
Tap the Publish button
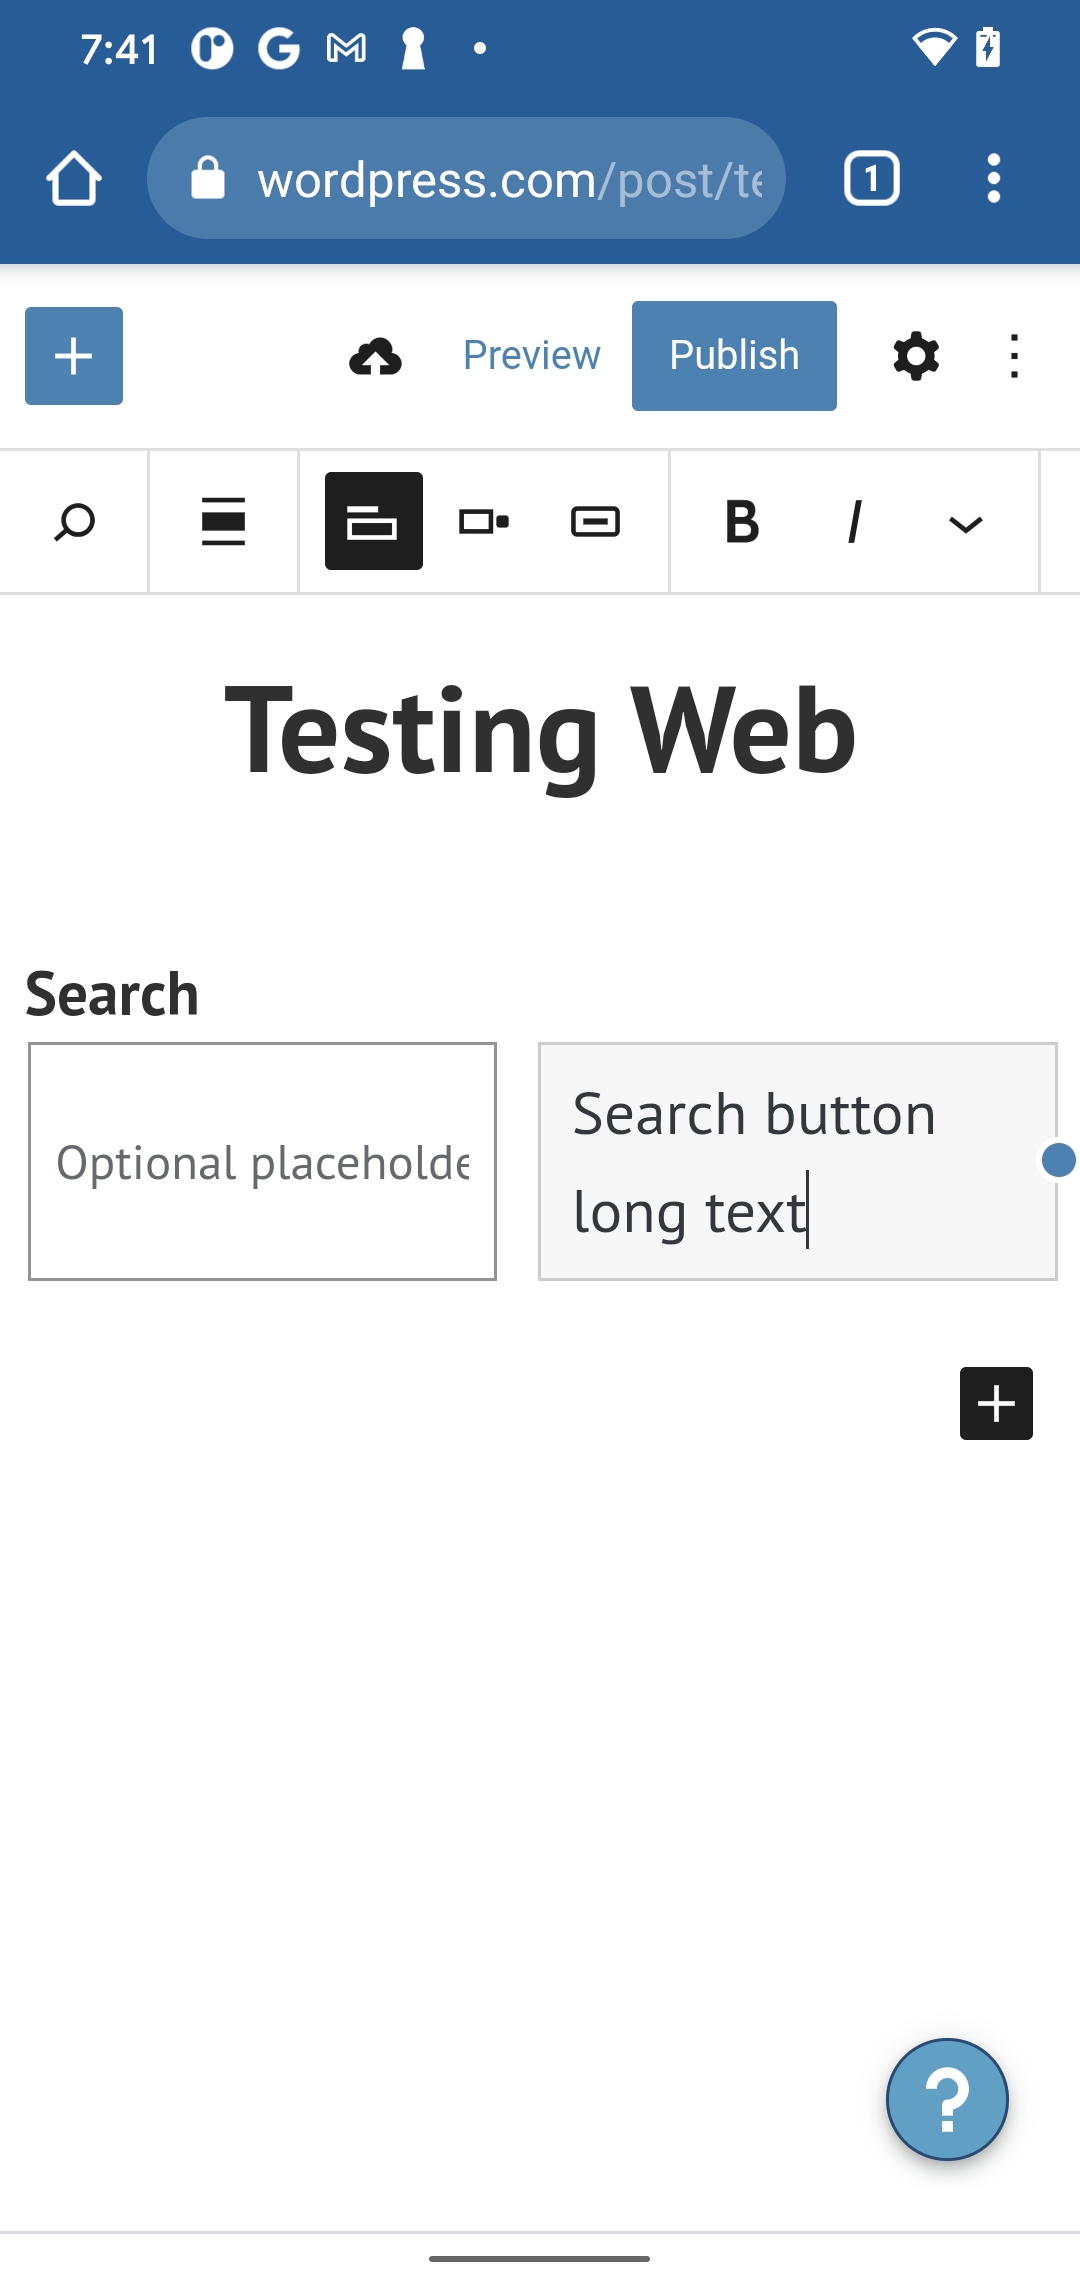(x=733, y=354)
